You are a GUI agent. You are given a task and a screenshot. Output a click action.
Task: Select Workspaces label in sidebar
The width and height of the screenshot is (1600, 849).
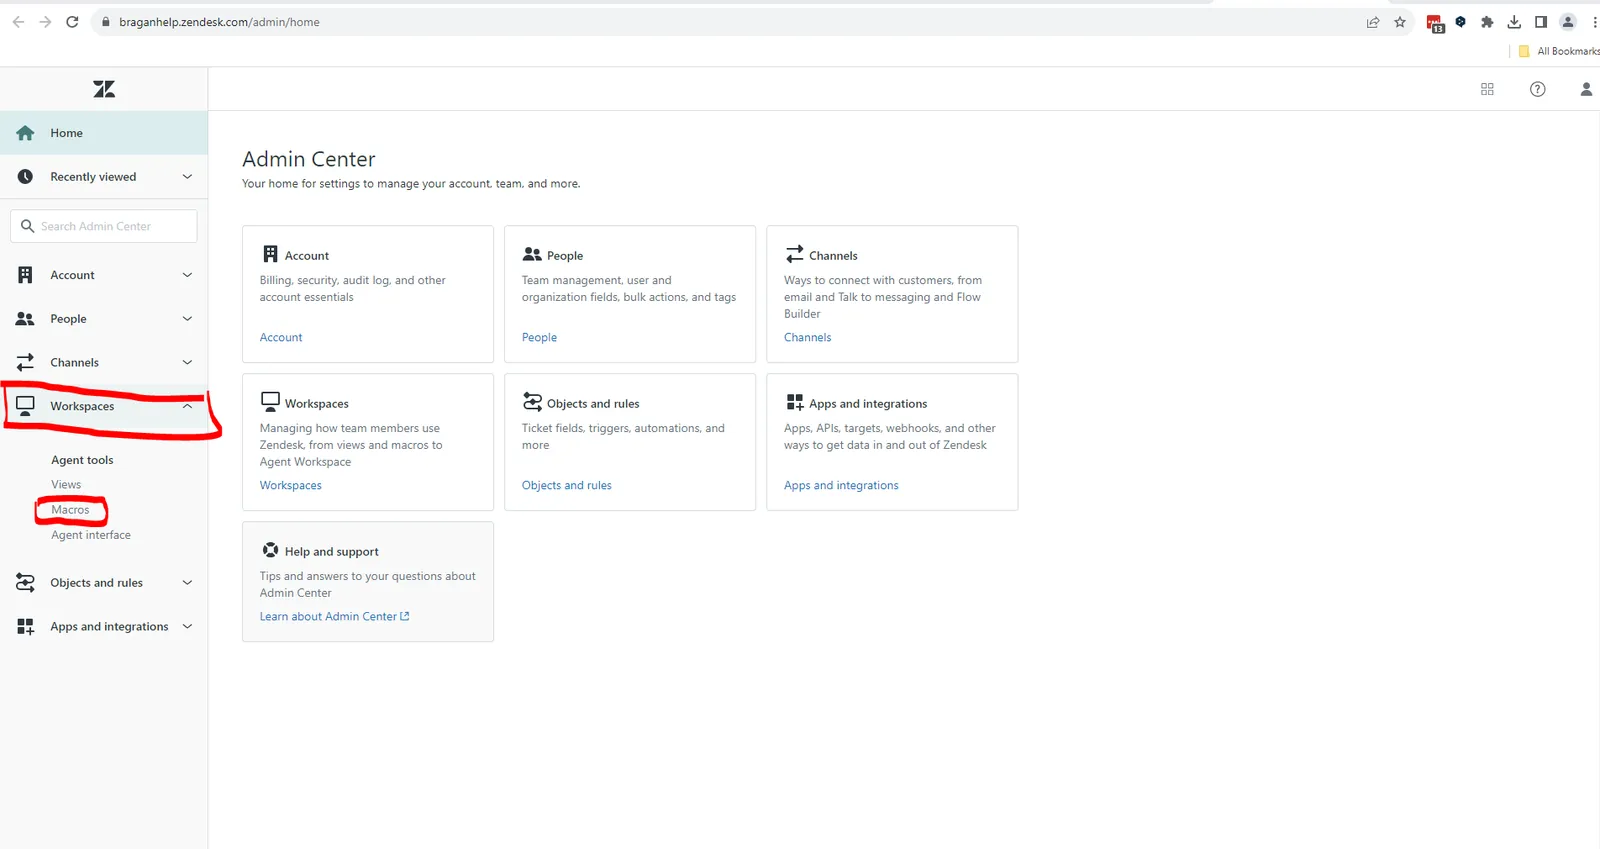click(x=82, y=406)
